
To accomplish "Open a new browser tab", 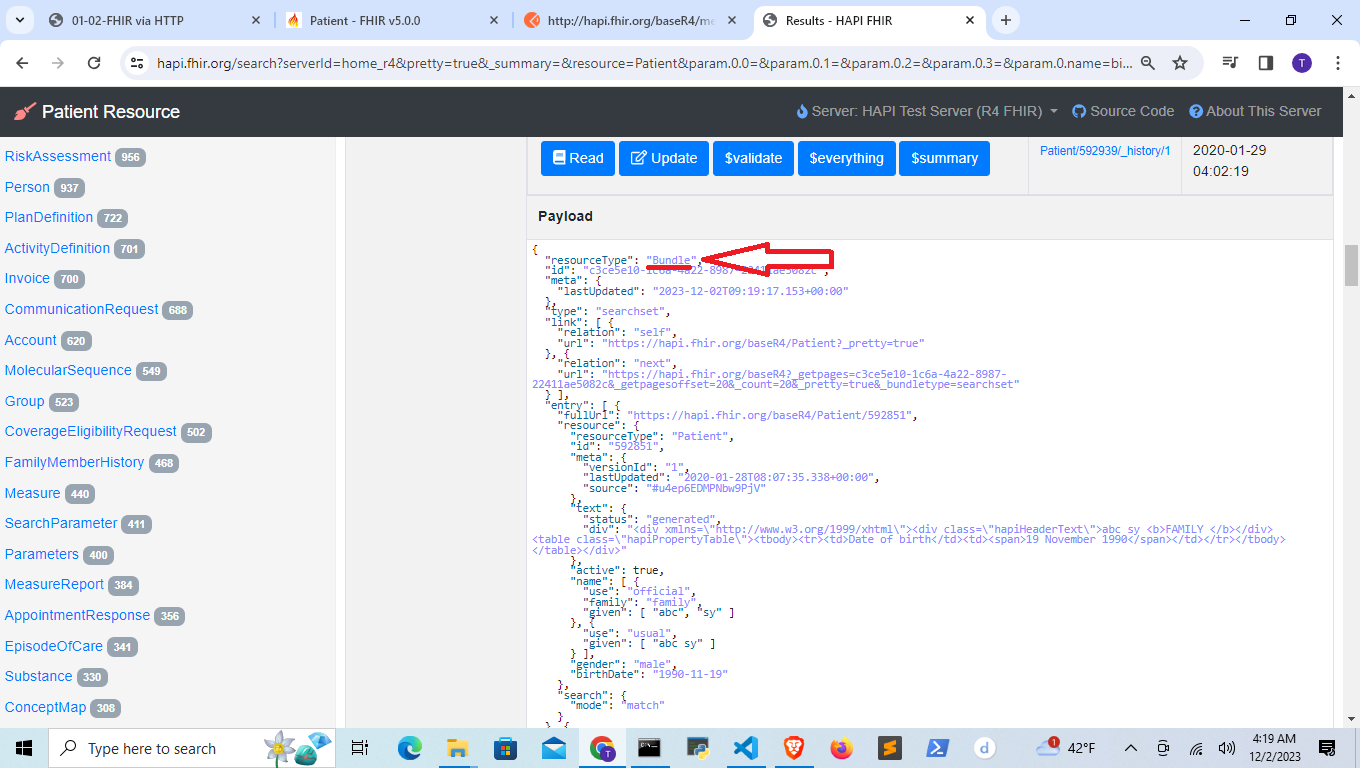I will 1006,20.
